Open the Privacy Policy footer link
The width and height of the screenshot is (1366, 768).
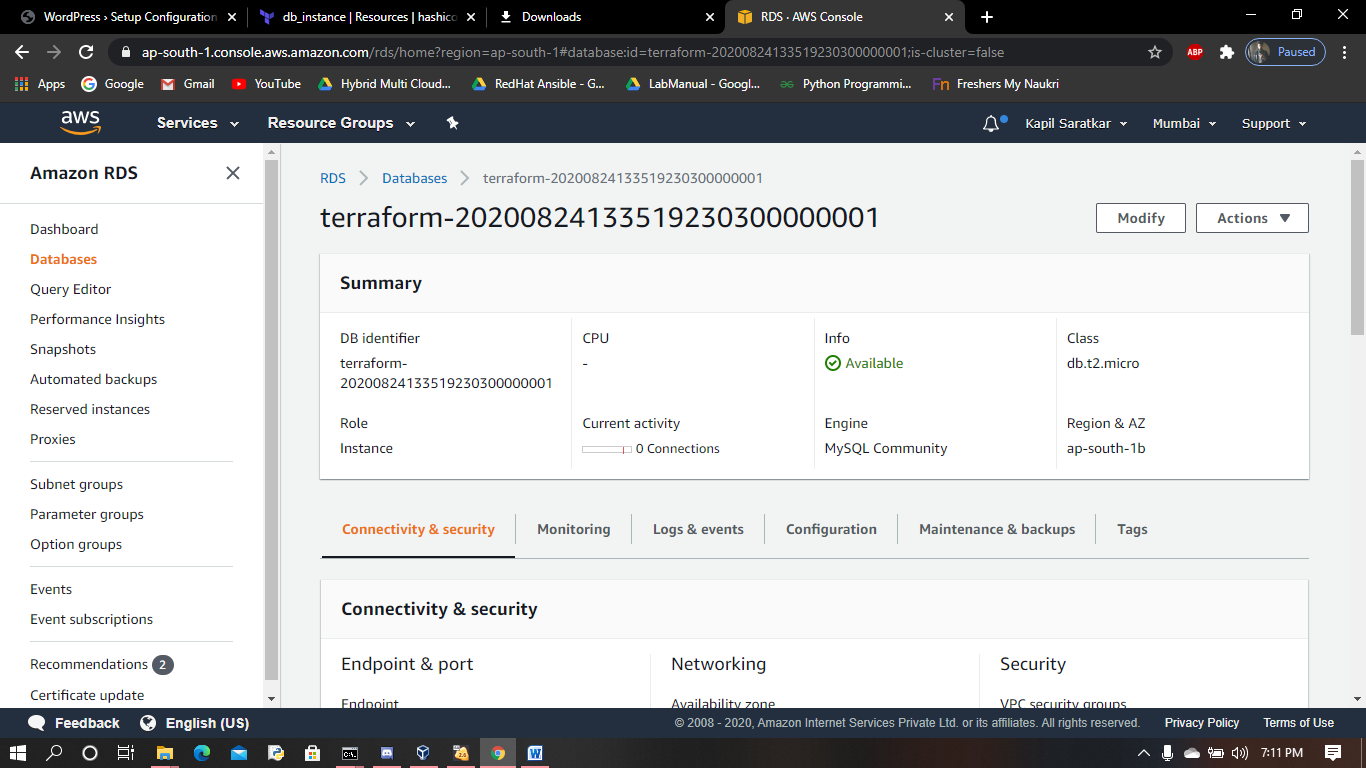(1202, 723)
